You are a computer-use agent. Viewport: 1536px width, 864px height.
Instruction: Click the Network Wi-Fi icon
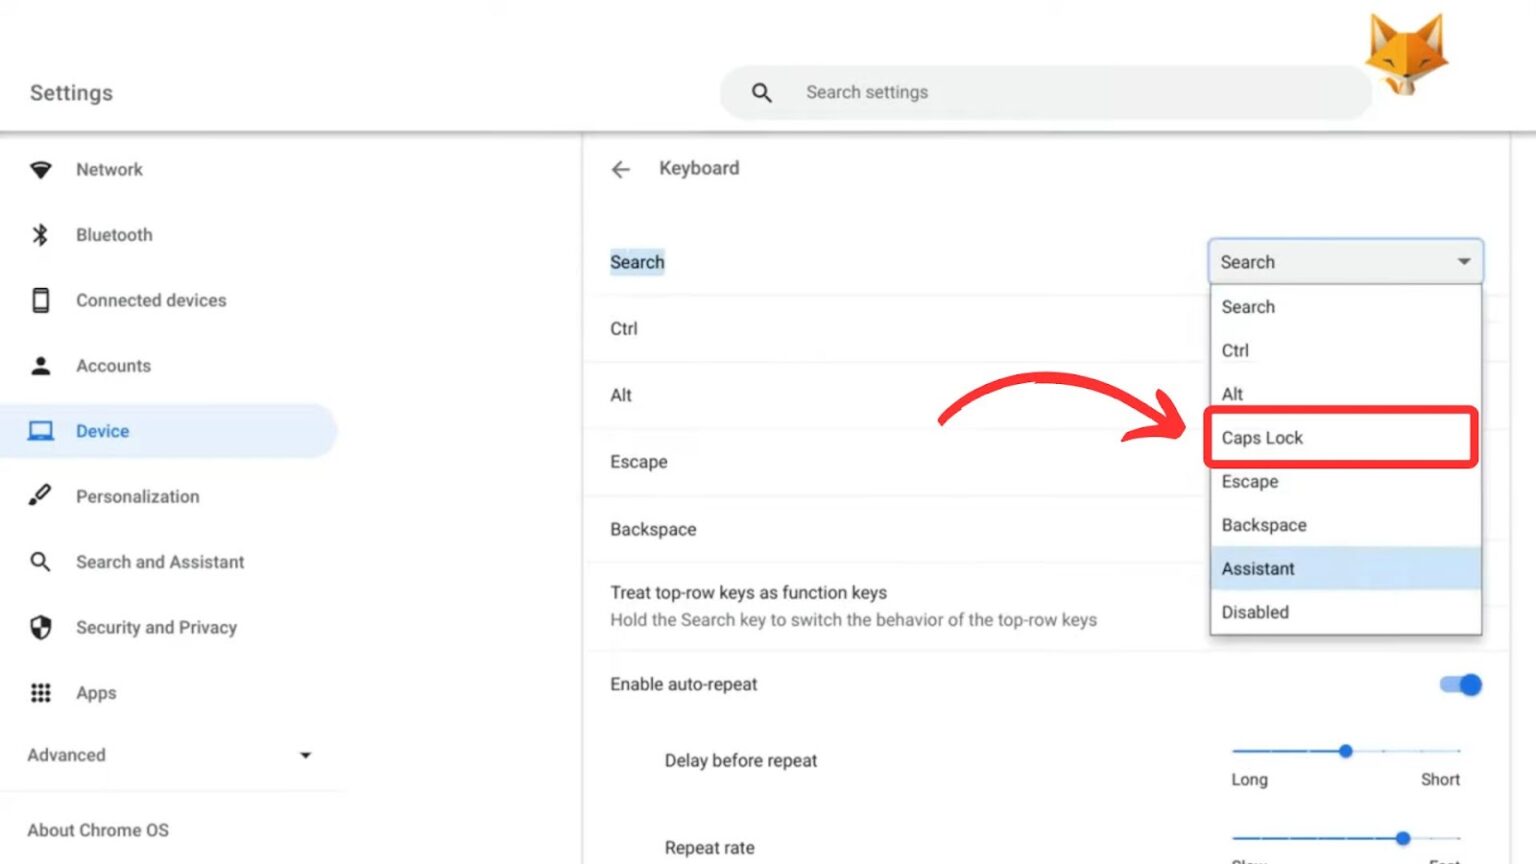pos(41,170)
